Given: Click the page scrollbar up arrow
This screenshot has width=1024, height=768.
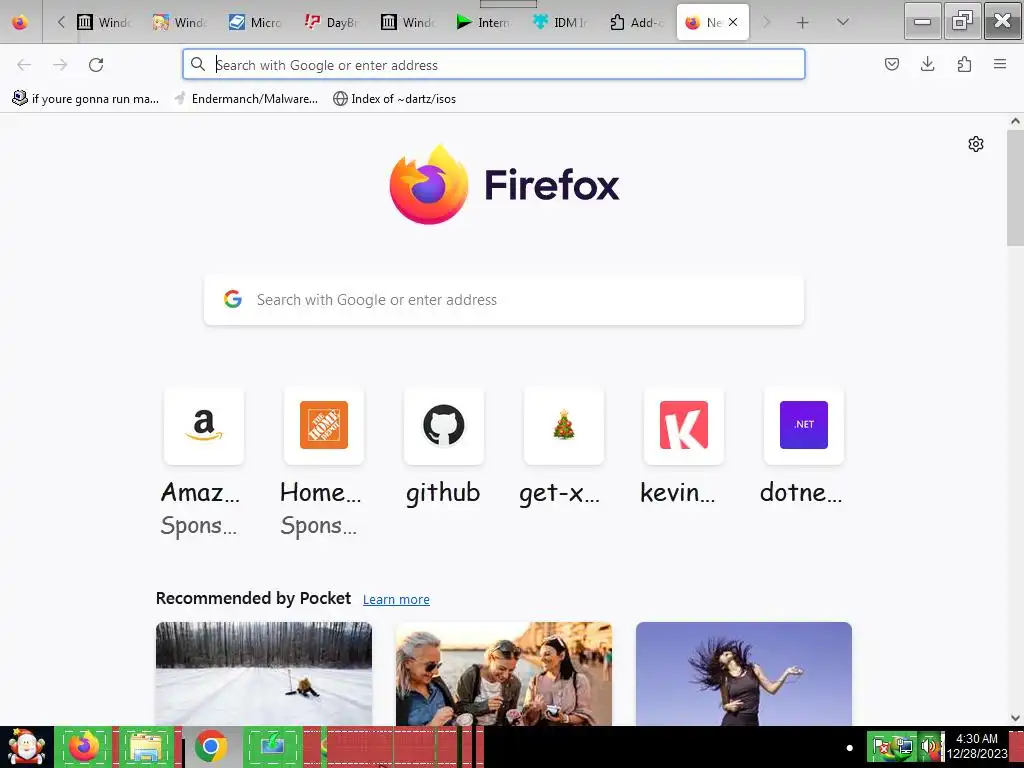Looking at the screenshot, I should click(x=1015, y=121).
